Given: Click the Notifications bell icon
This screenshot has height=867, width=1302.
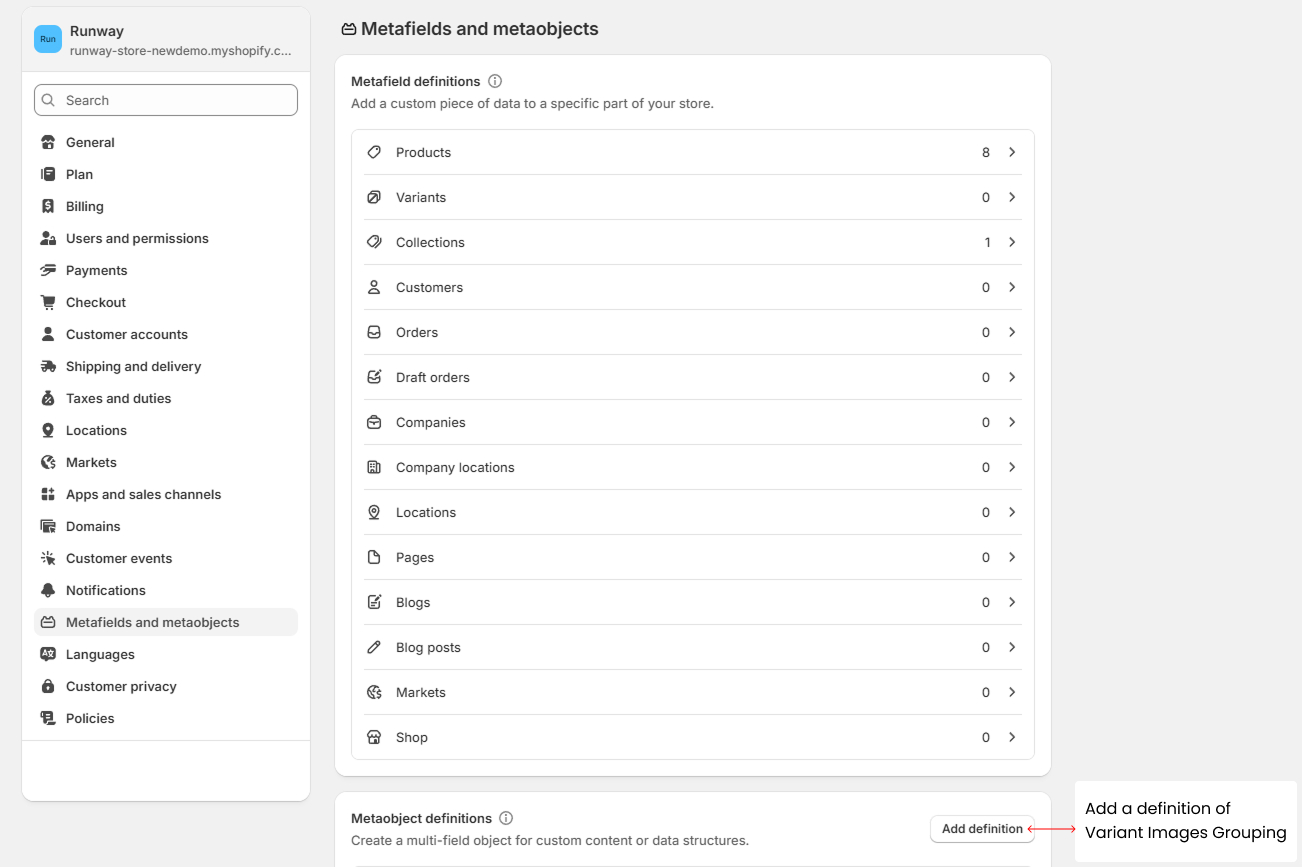Looking at the screenshot, I should tap(48, 590).
